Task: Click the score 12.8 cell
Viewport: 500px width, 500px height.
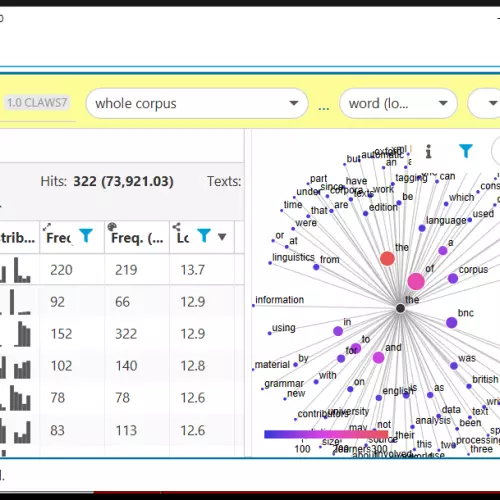Action: pyautogui.click(x=192, y=366)
